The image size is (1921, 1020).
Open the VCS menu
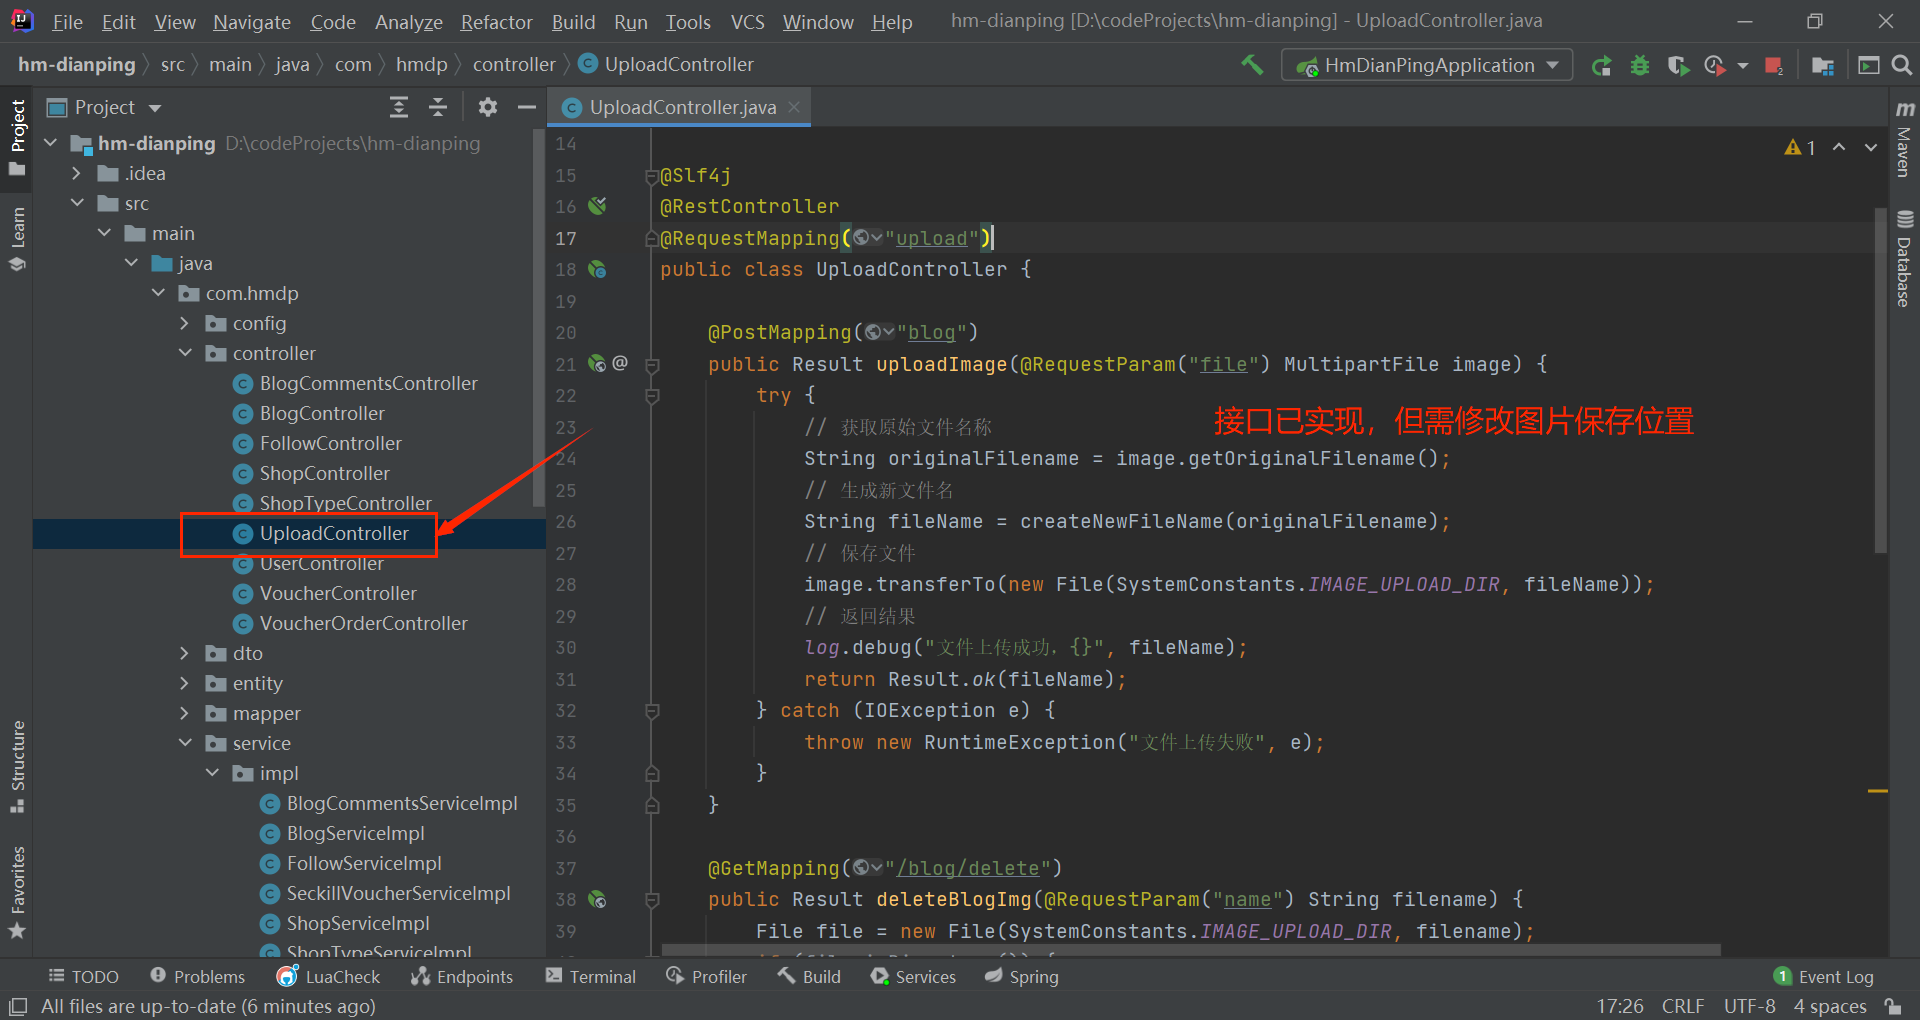(747, 22)
